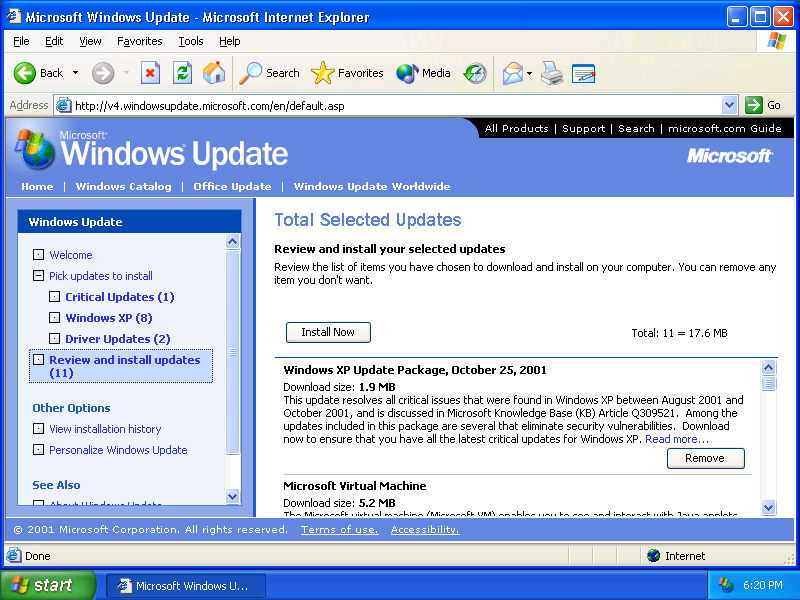This screenshot has height=600, width=800.
Task: Click the updates list scrollbar thumb
Action: [x=768, y=383]
